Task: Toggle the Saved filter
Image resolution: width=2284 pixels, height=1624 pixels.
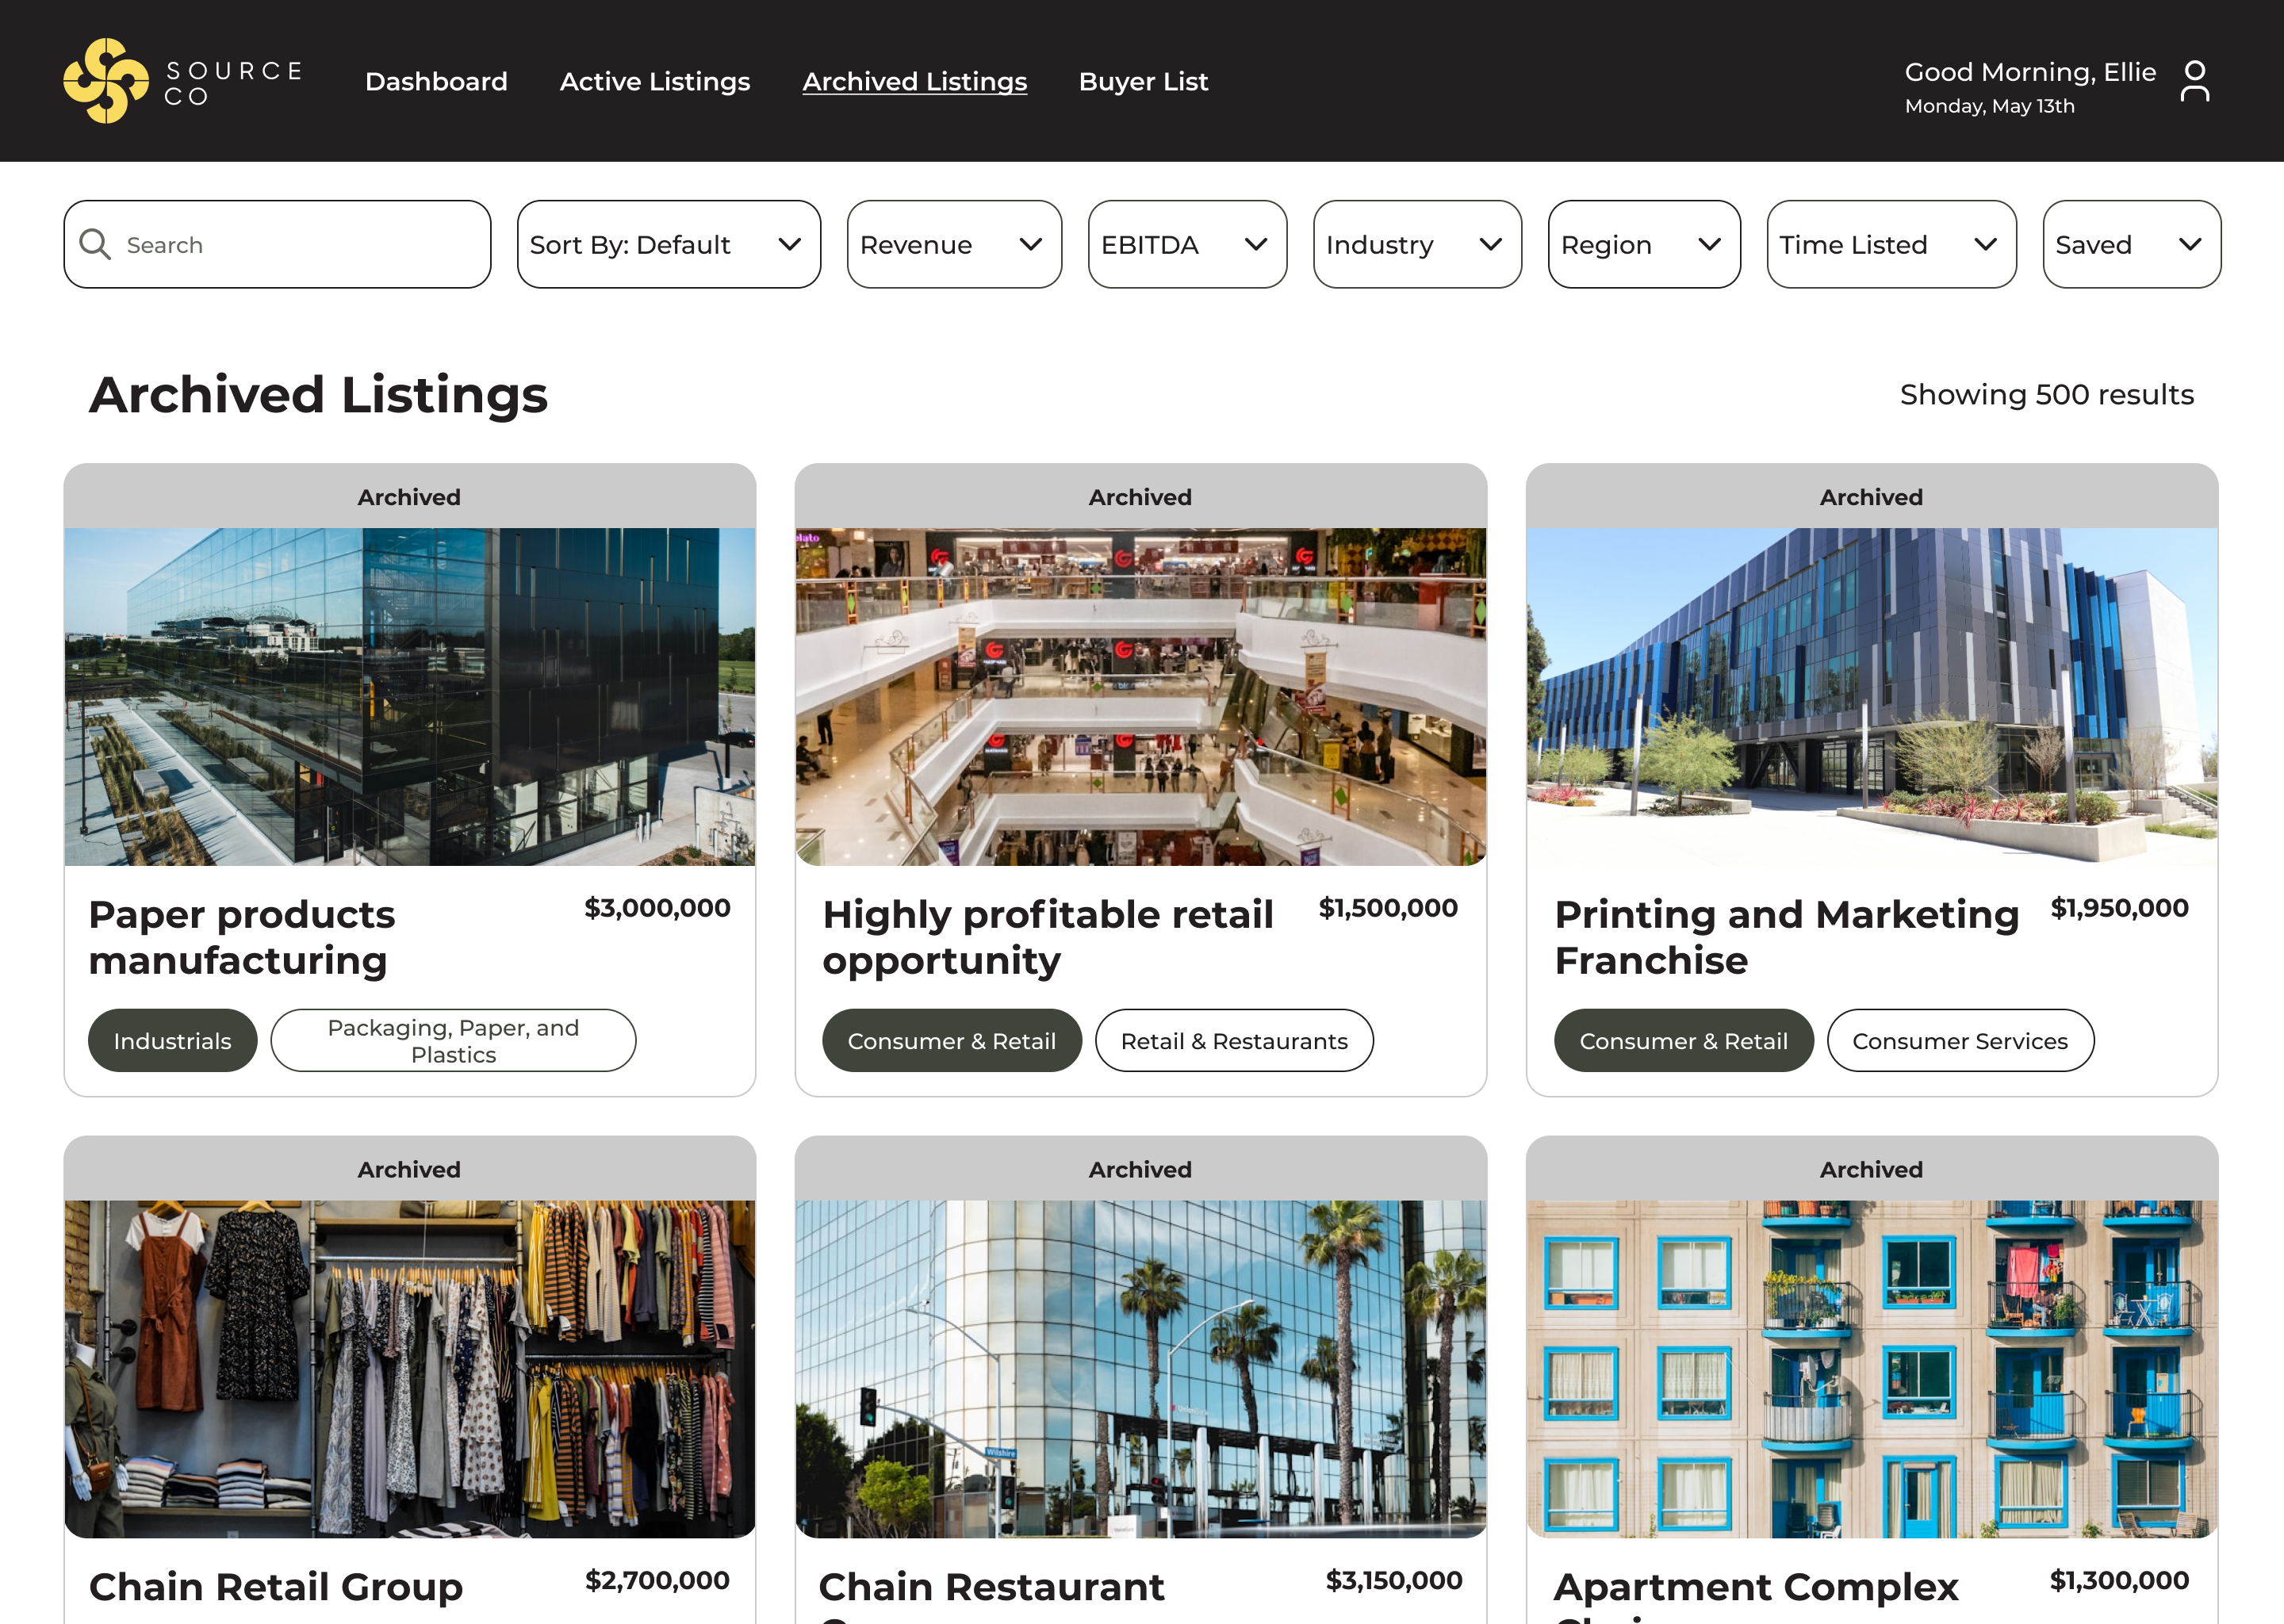Action: pos(2131,244)
